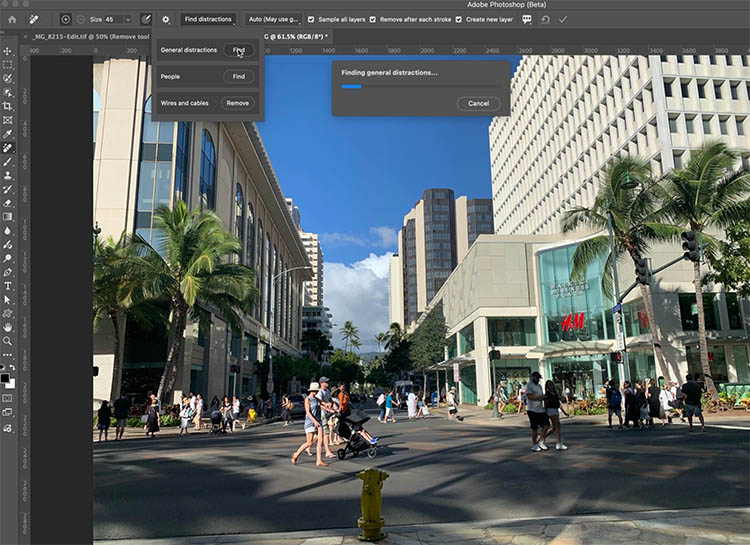Change the screen mode
Viewport: 750px width, 545px height.
coord(7,412)
